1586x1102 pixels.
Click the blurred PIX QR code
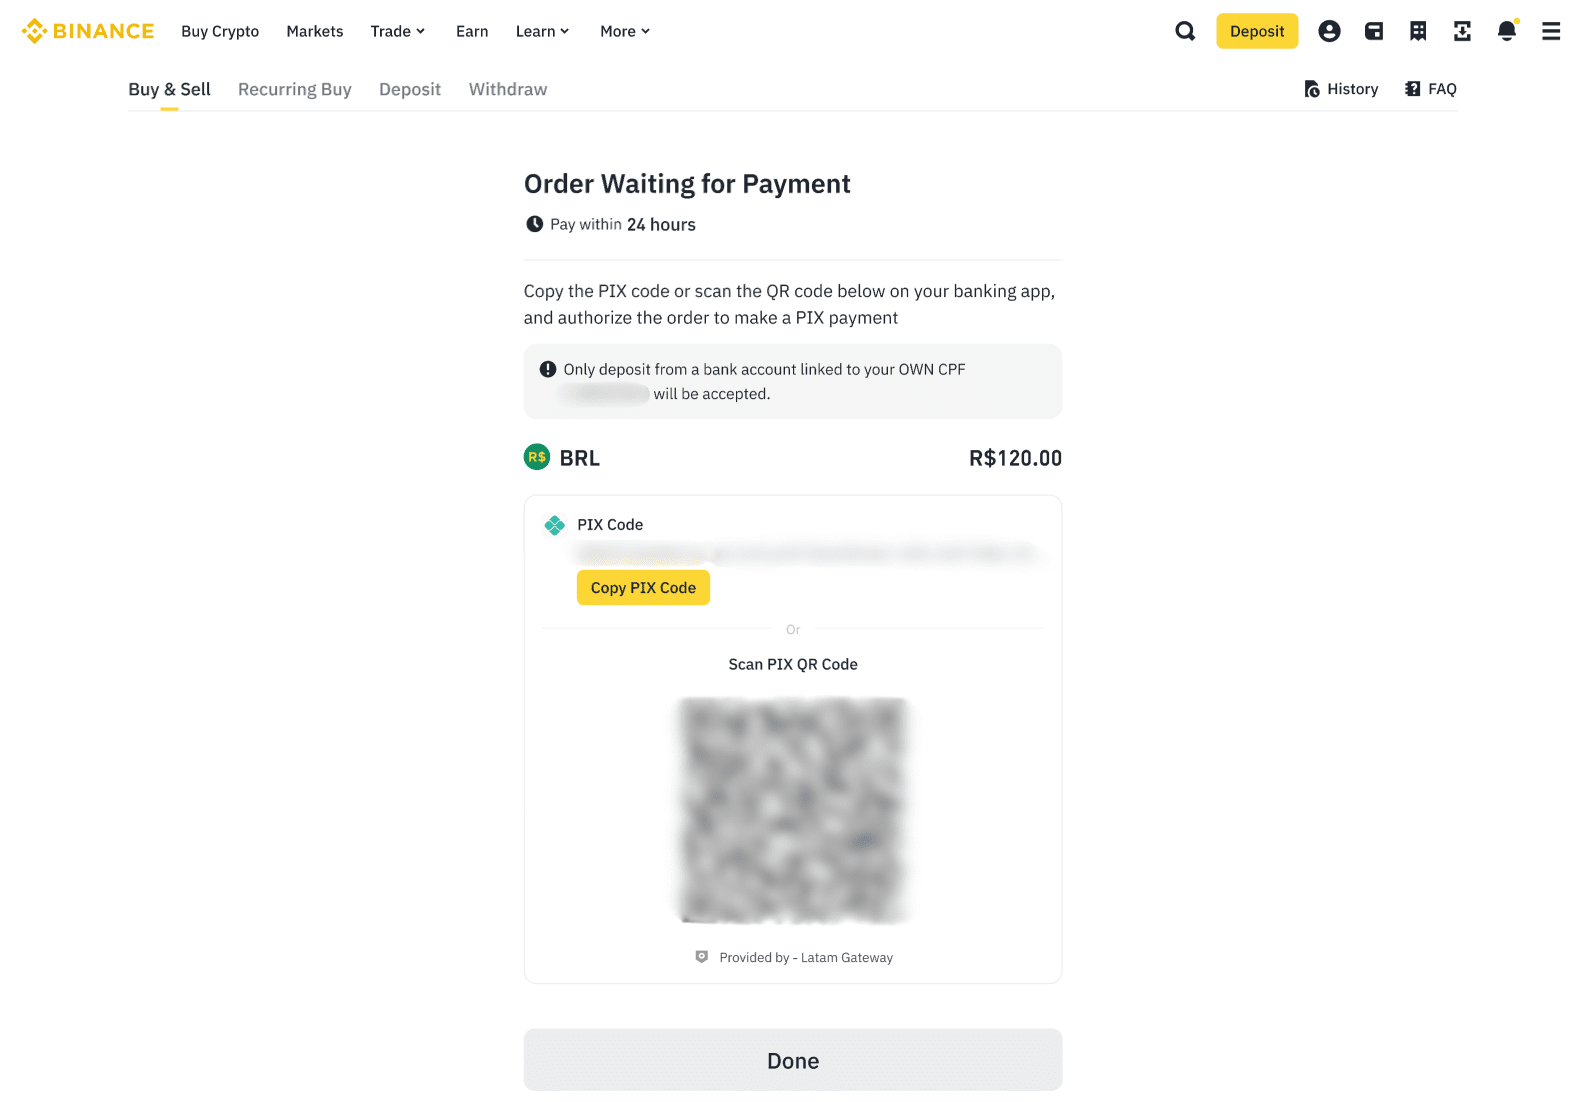coord(793,810)
